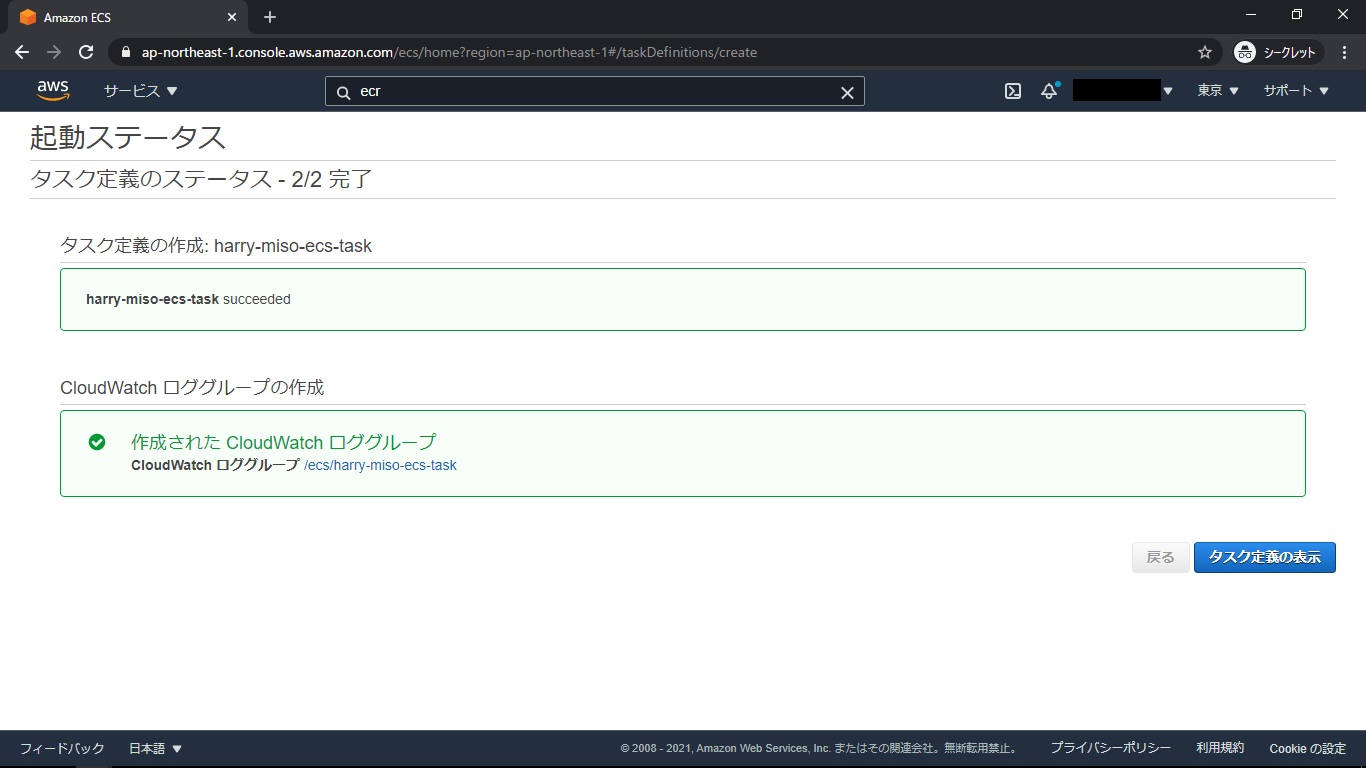Click the フィードバック feedback link
1366x768 pixels.
62,748
